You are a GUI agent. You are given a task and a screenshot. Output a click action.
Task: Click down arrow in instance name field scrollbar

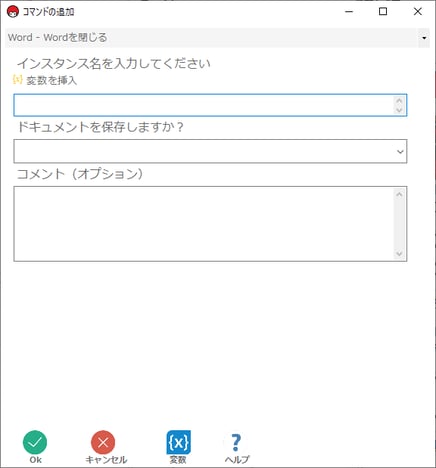(399, 110)
